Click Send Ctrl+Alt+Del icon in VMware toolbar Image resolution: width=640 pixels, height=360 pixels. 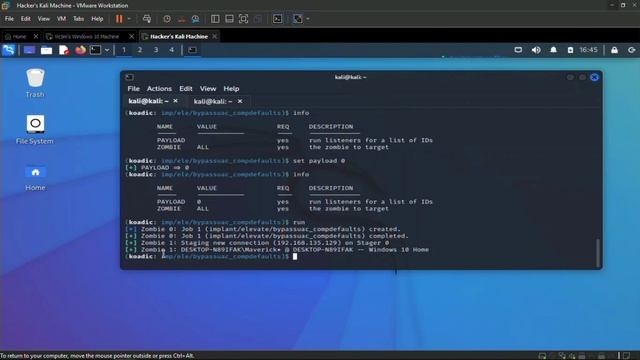[x=147, y=19]
